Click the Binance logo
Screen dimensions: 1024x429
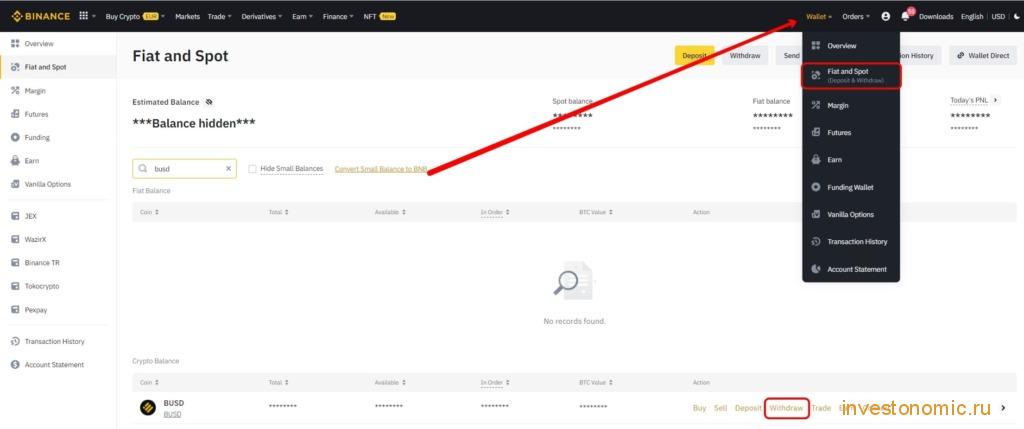pyautogui.click(x=41, y=16)
